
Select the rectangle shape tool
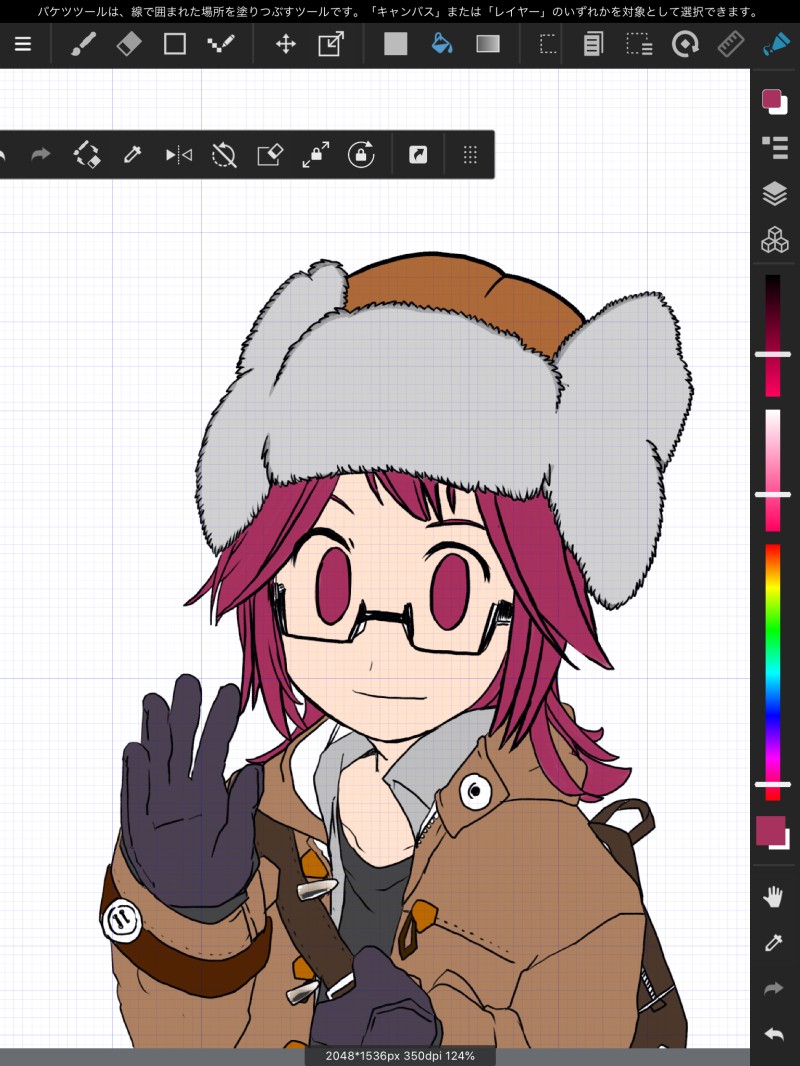tap(175, 44)
